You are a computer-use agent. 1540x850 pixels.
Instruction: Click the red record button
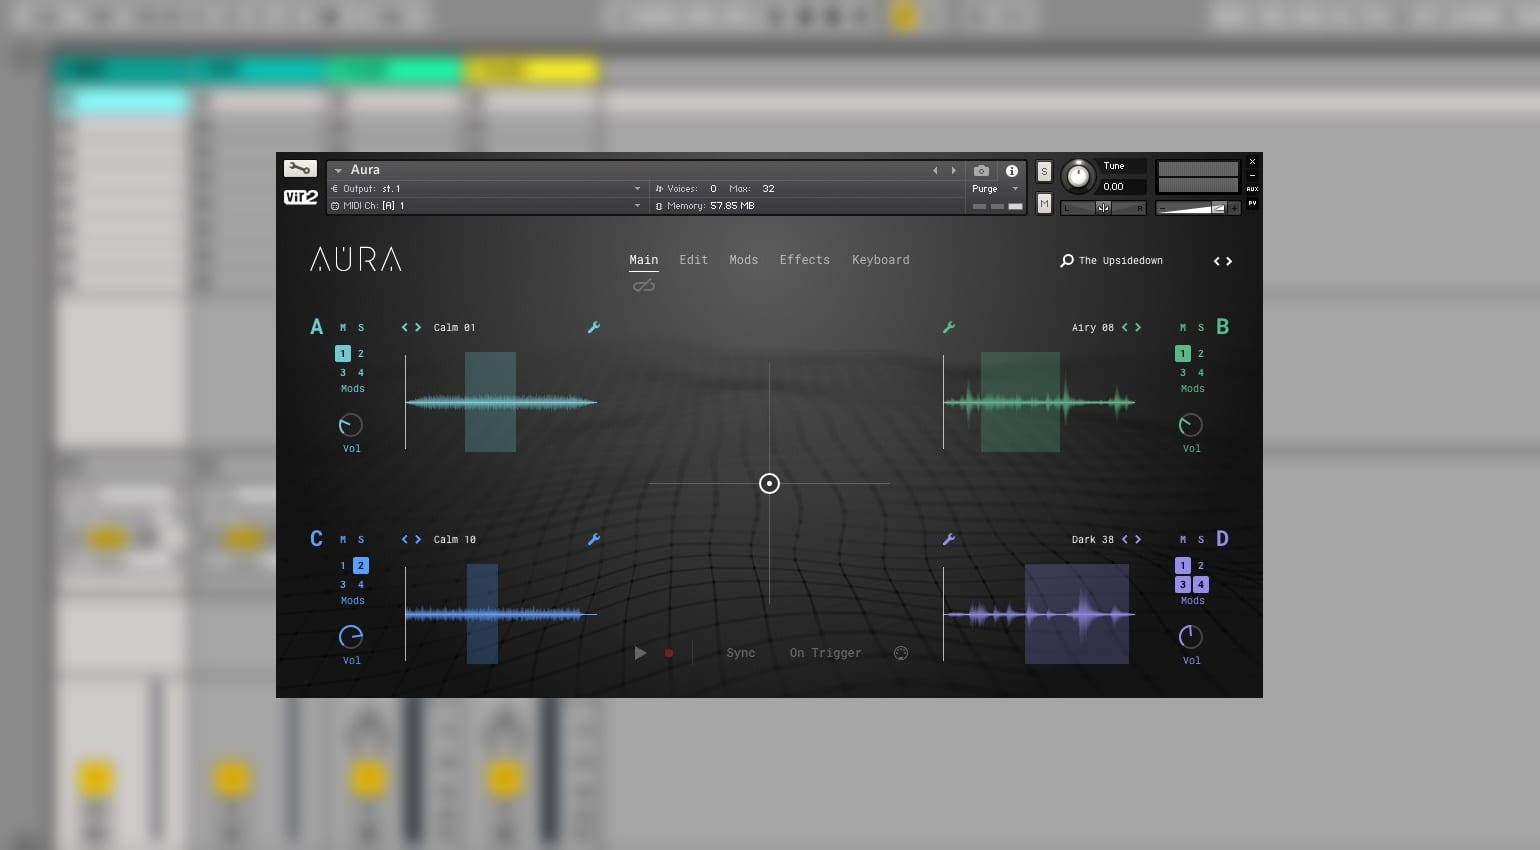point(669,653)
